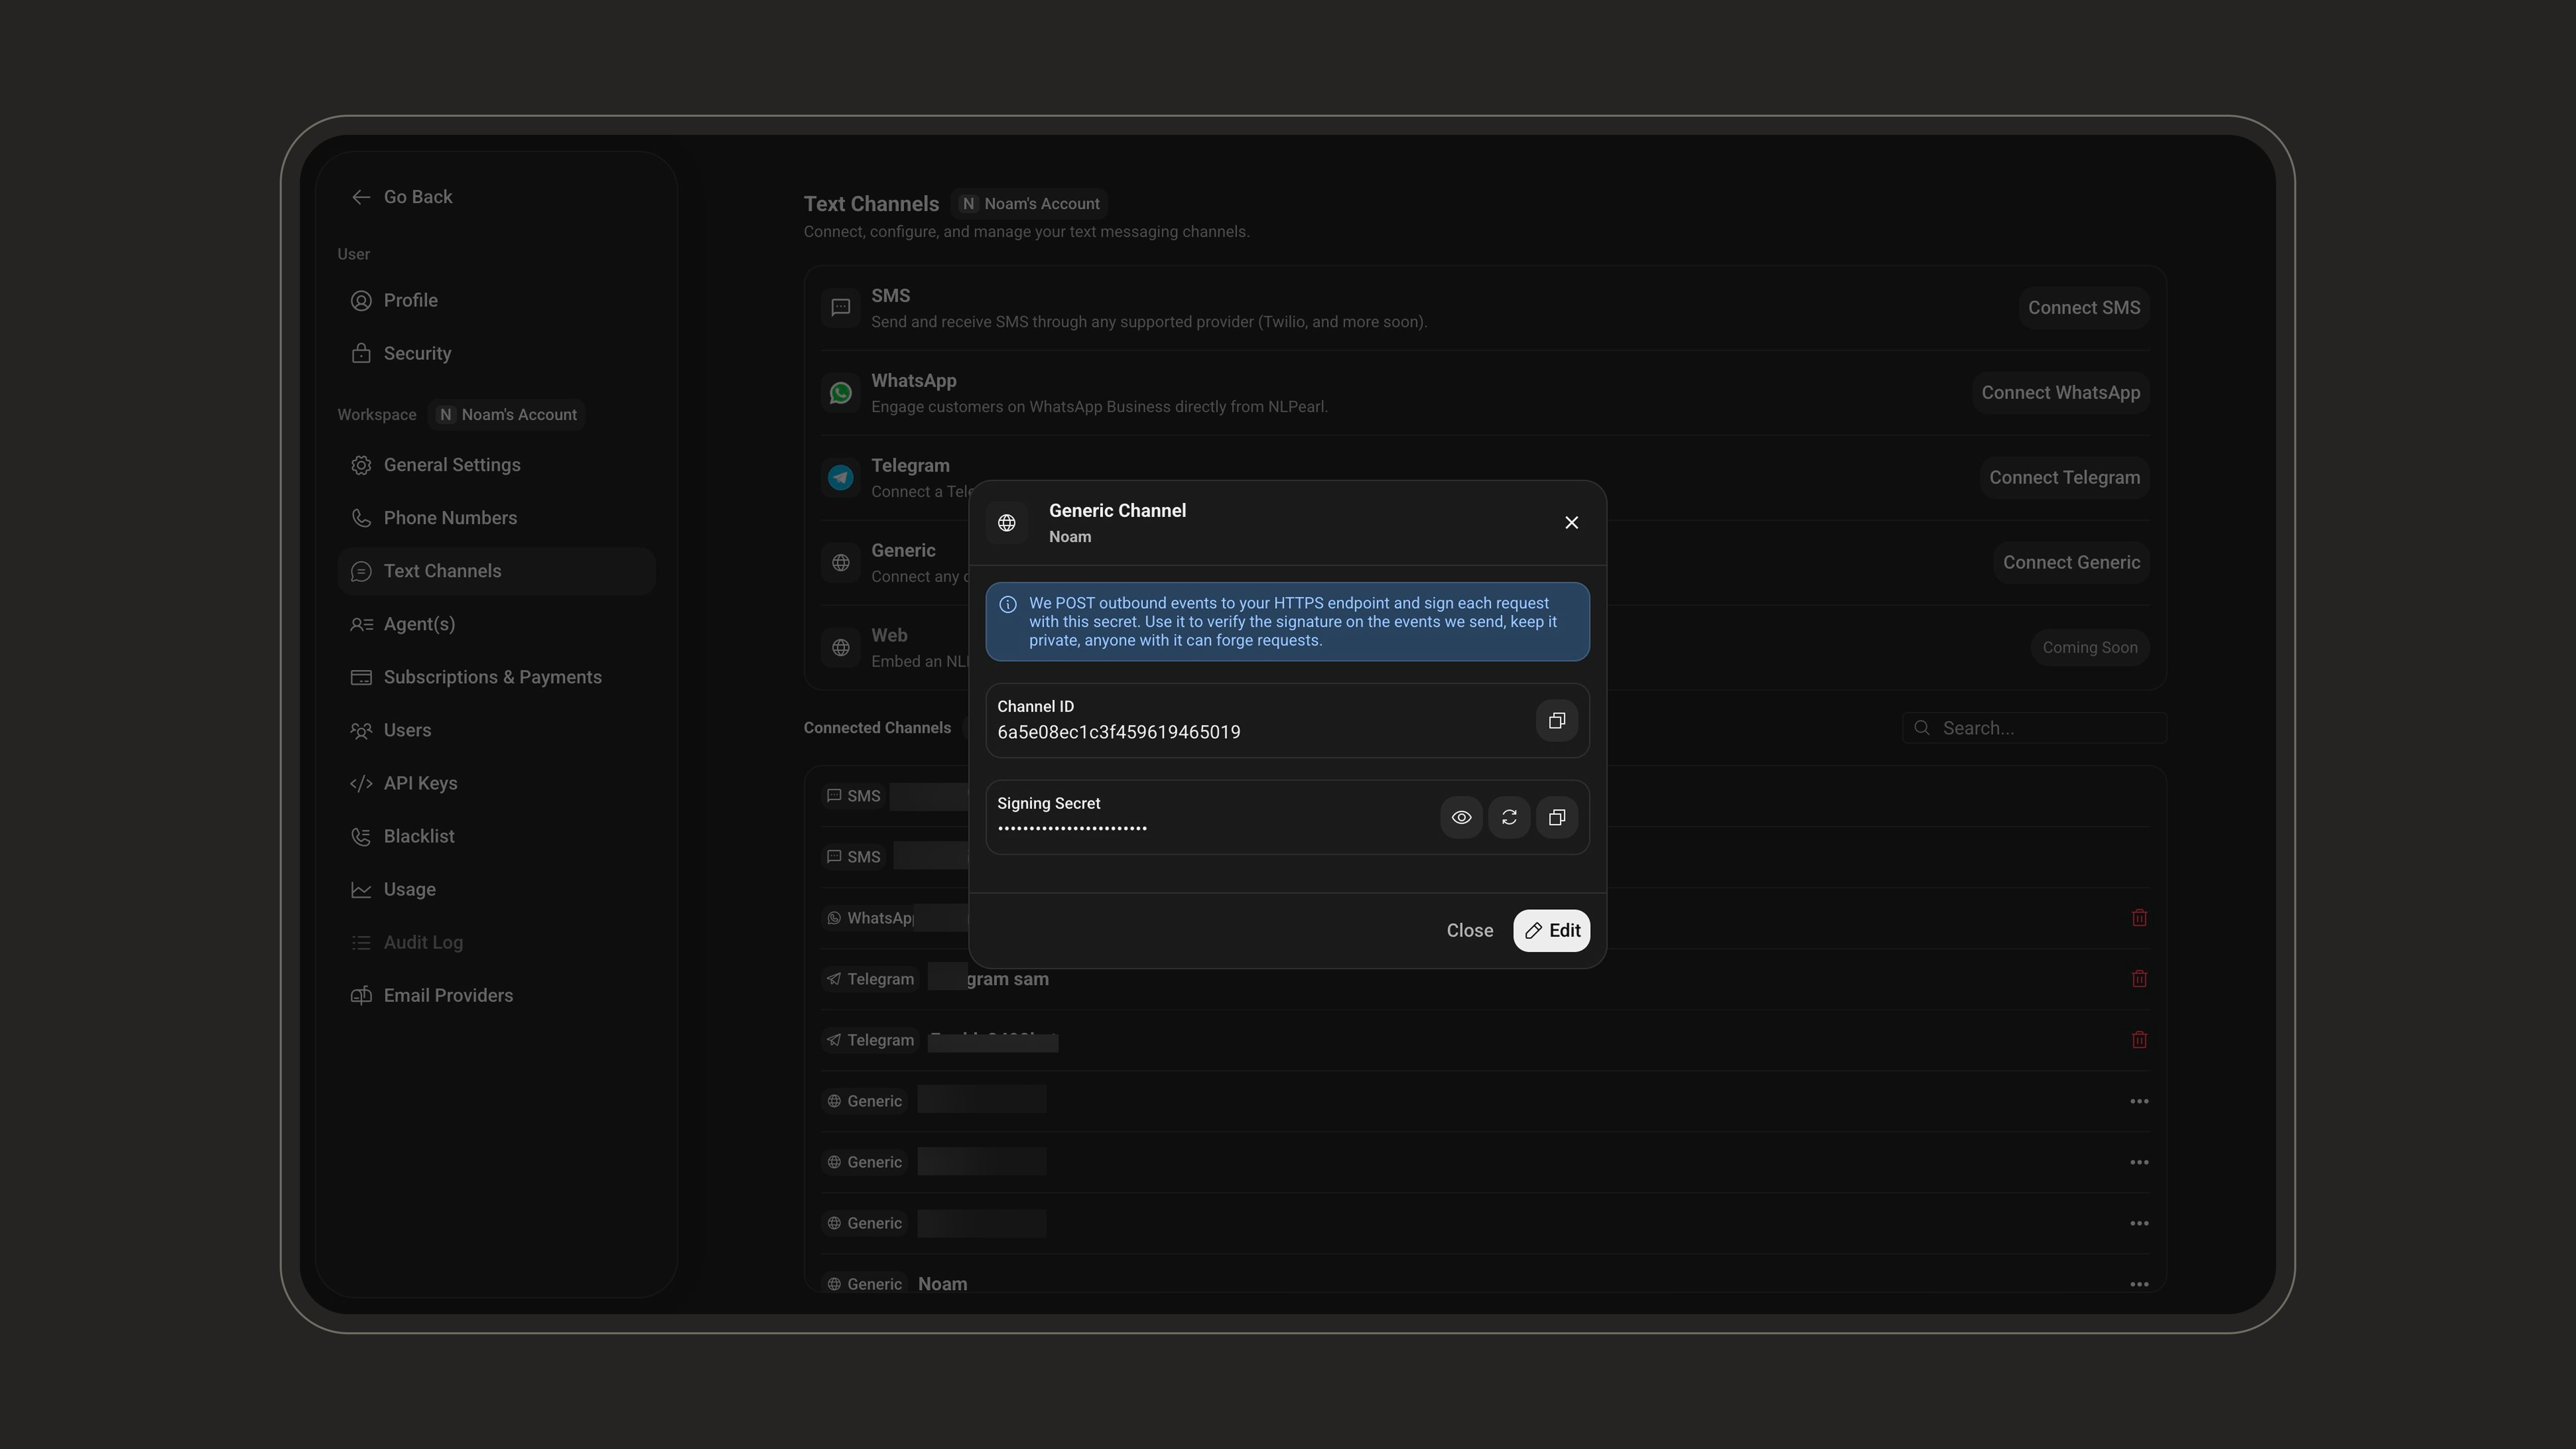Image resolution: width=2576 pixels, height=1449 pixels.
Task: Open the Audit Log
Action: coord(496,942)
